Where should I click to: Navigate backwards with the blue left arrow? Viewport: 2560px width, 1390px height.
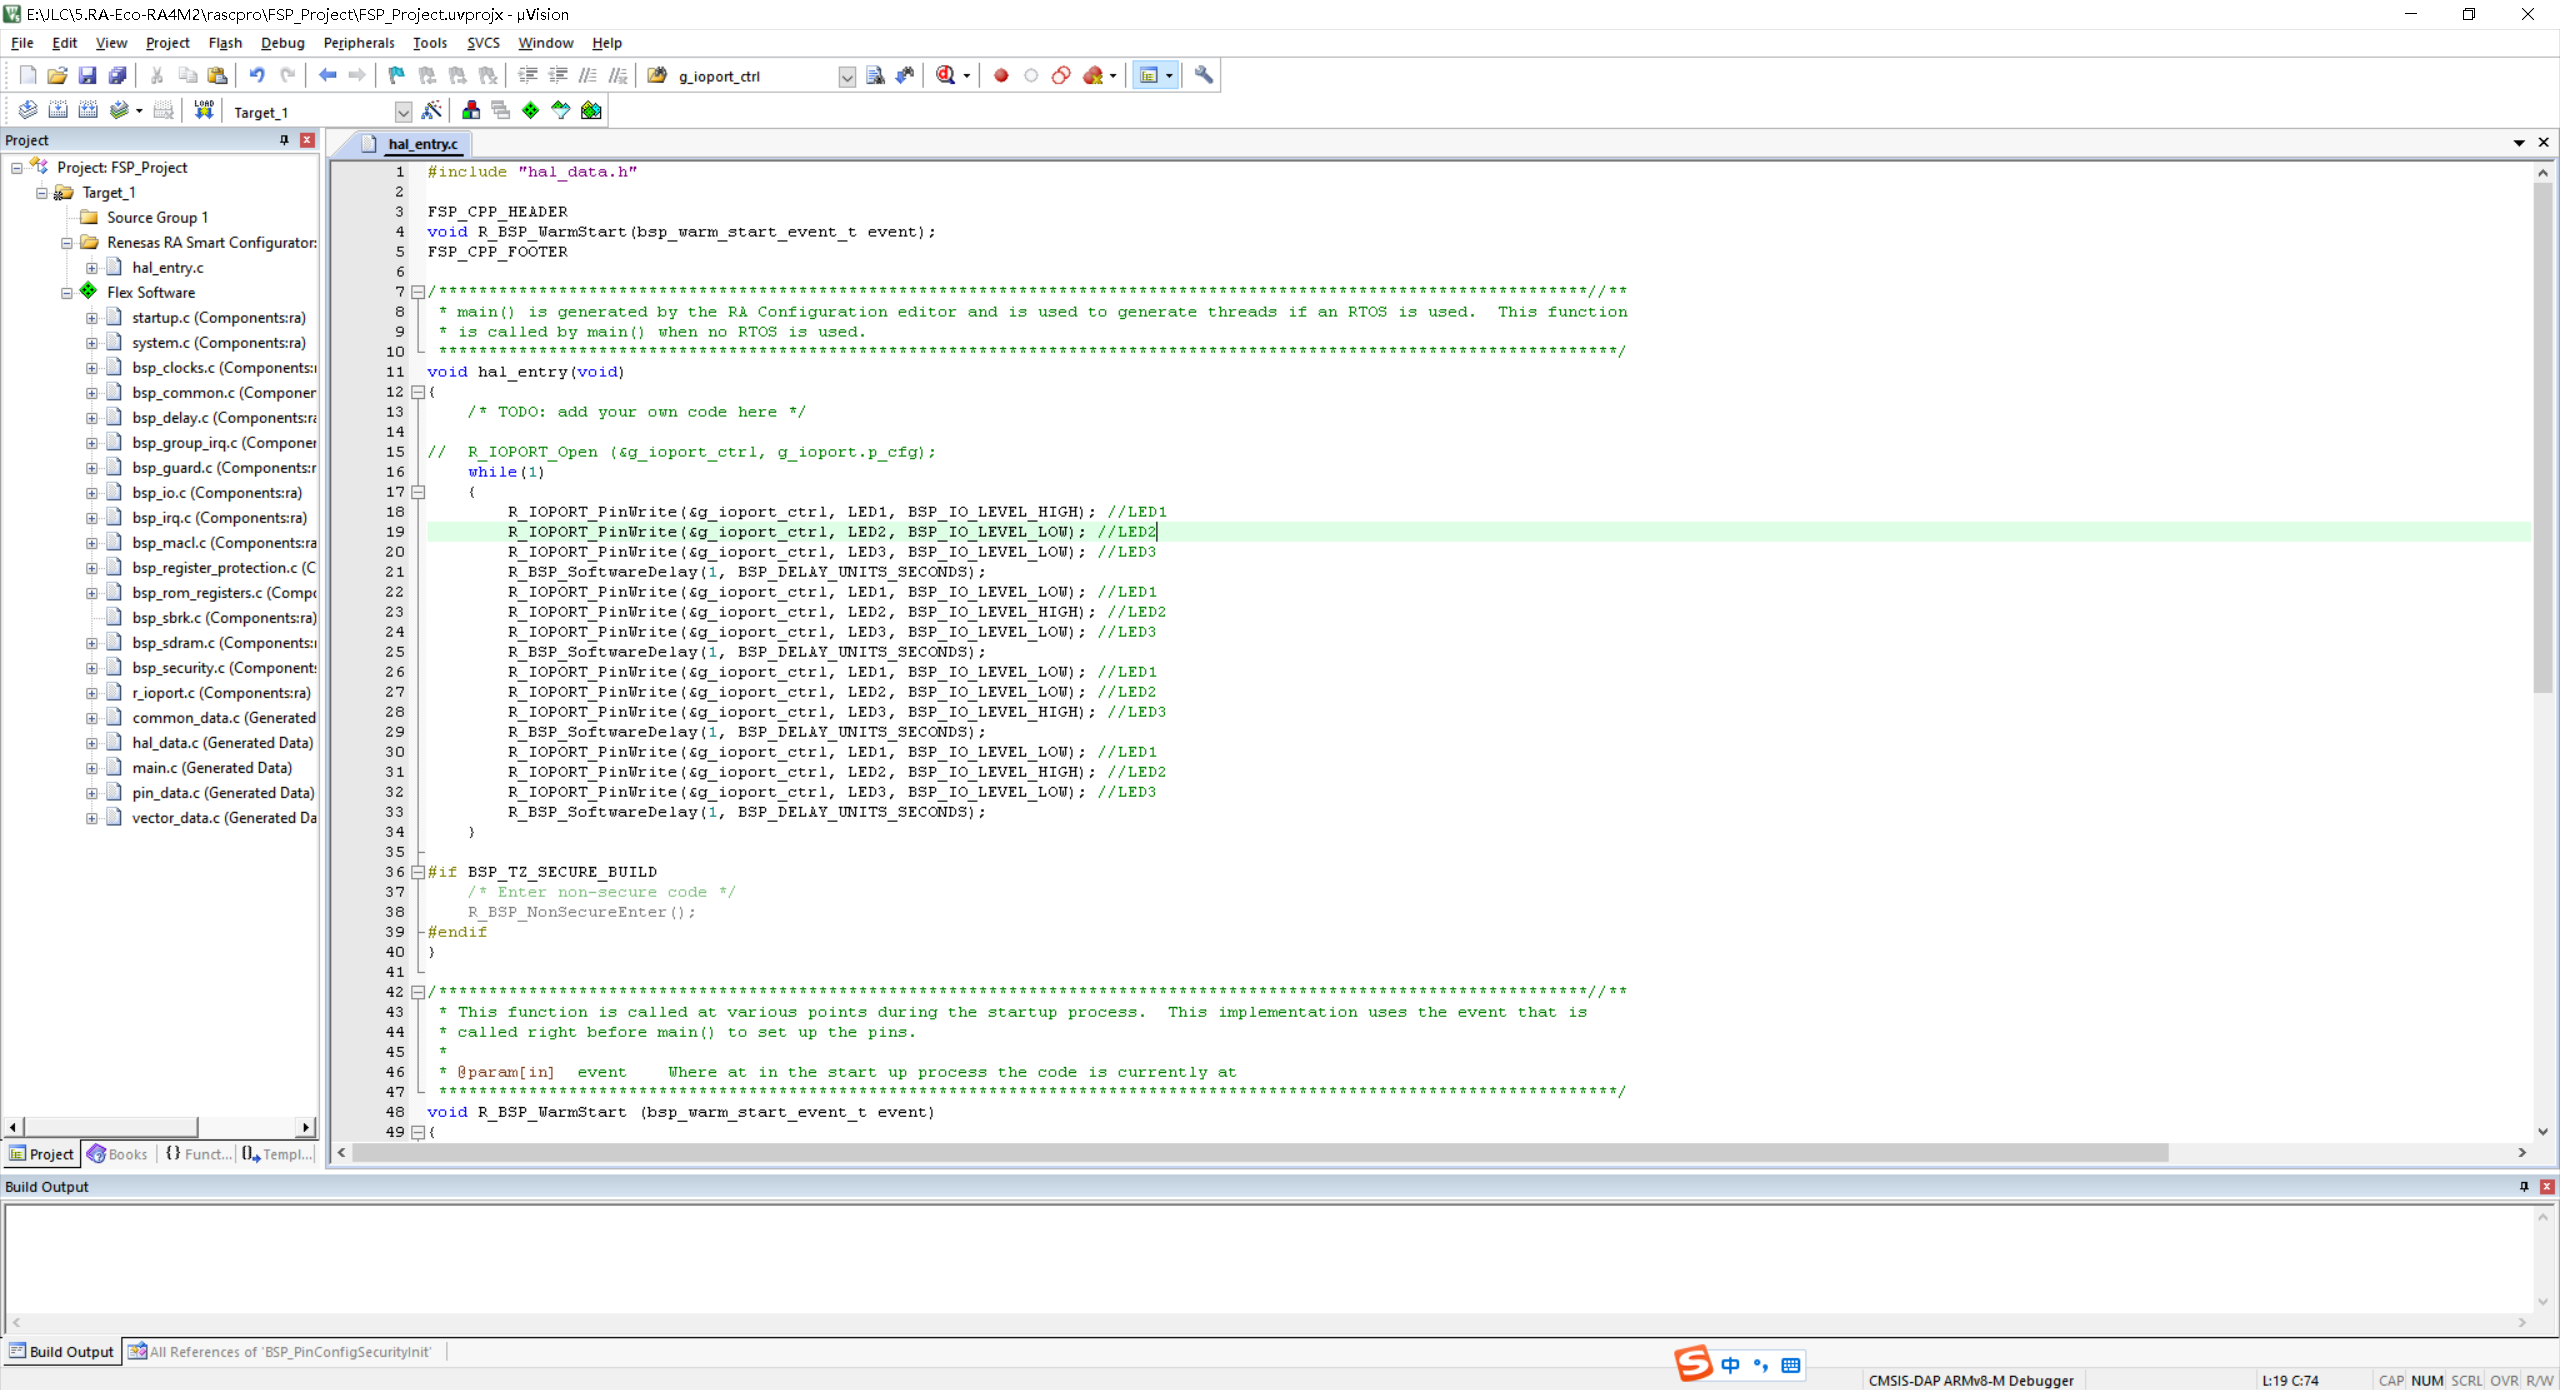point(327,75)
